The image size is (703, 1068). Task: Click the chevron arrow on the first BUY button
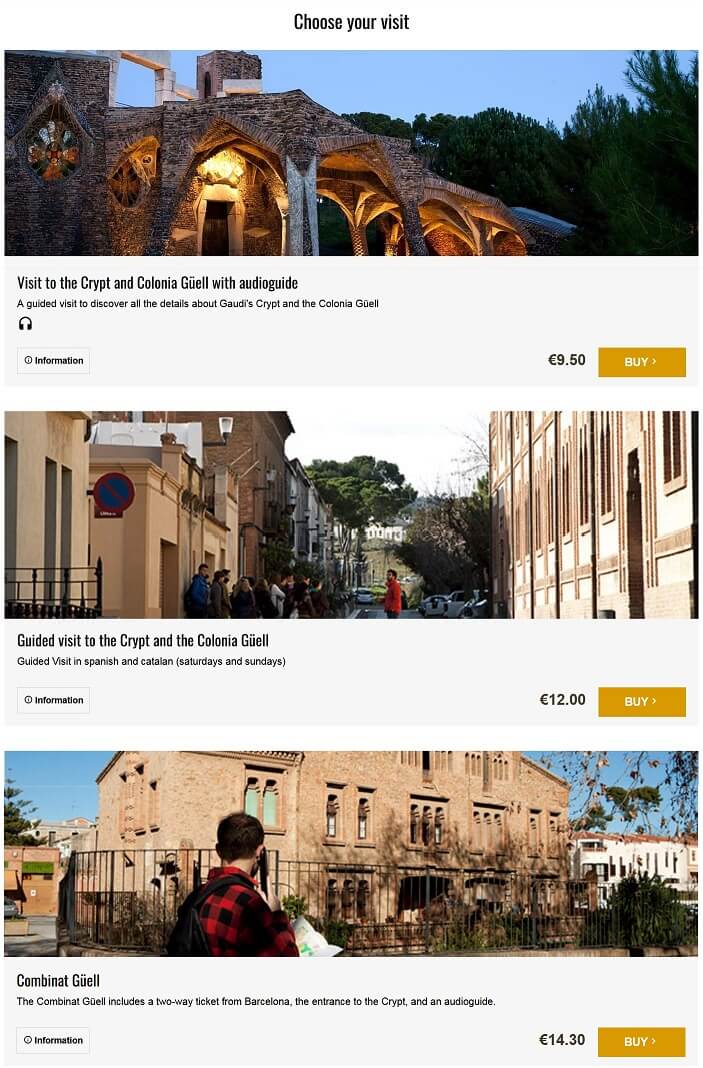pos(655,362)
